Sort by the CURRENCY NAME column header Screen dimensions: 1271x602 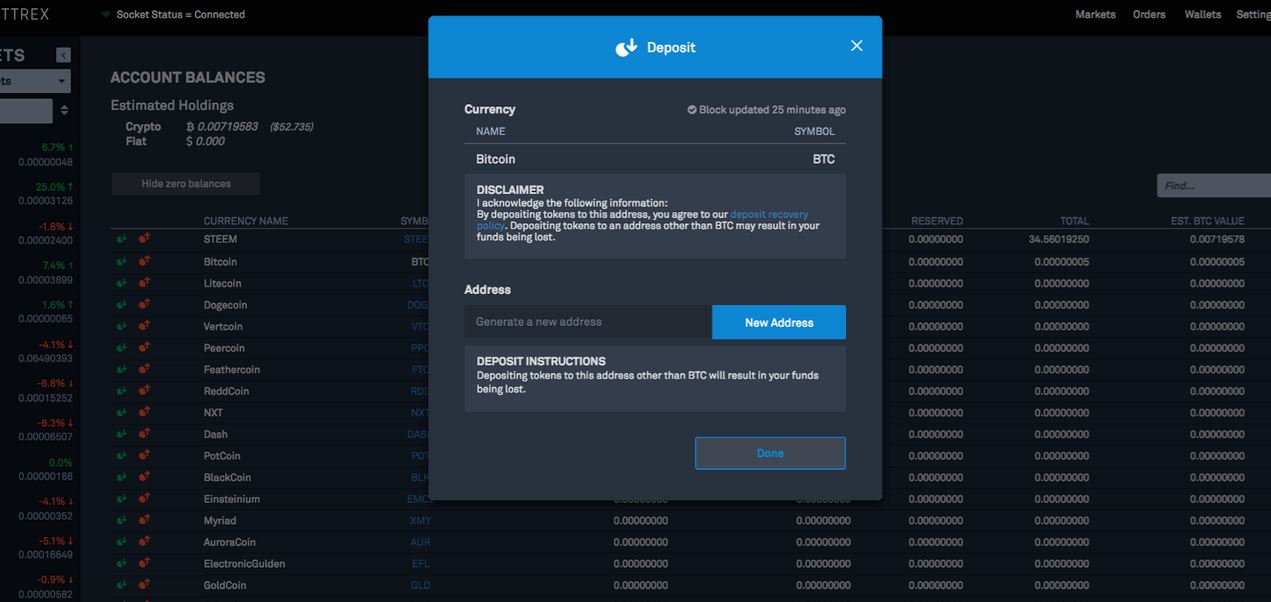(x=246, y=221)
